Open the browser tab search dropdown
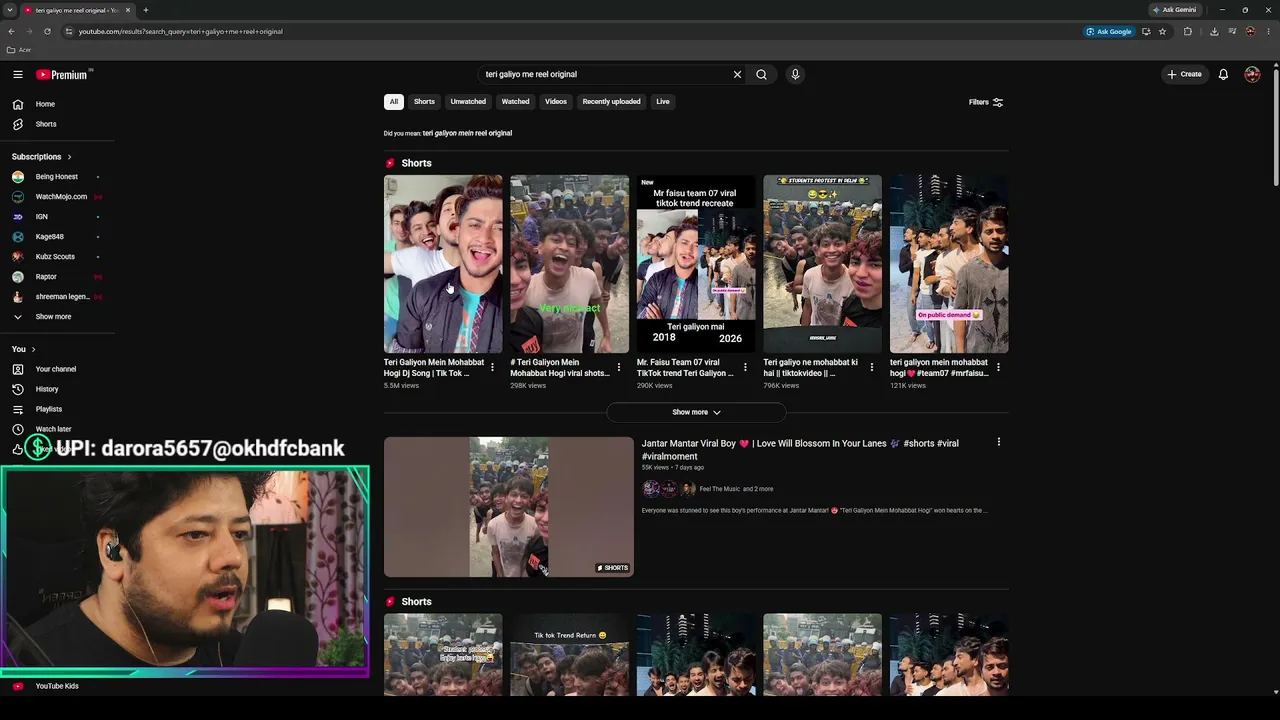 [x=10, y=10]
